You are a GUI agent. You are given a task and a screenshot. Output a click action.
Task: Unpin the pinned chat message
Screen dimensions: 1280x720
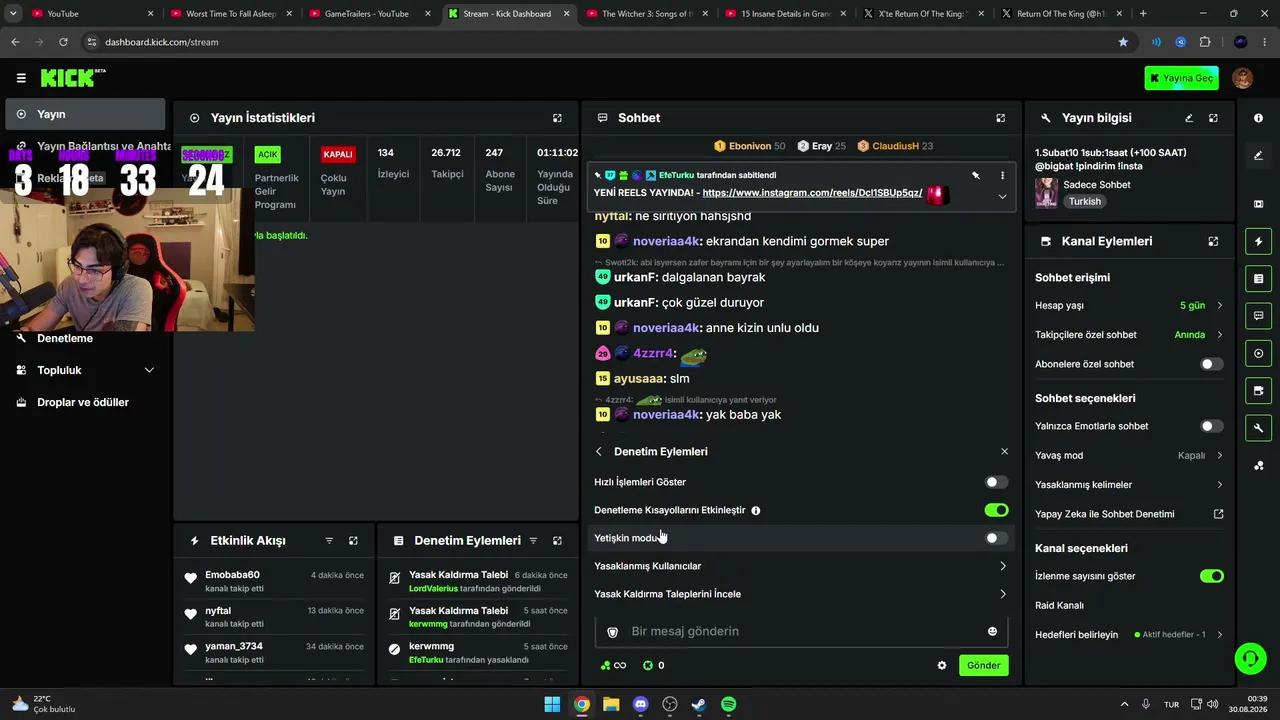coord(975,176)
